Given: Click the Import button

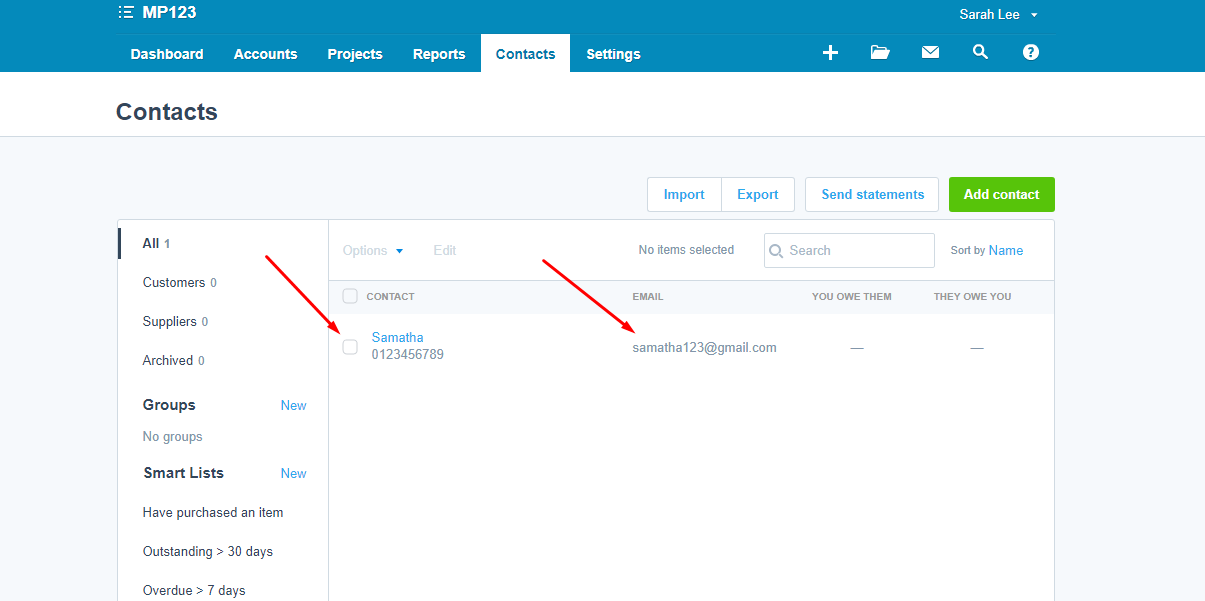Looking at the screenshot, I should (x=684, y=195).
